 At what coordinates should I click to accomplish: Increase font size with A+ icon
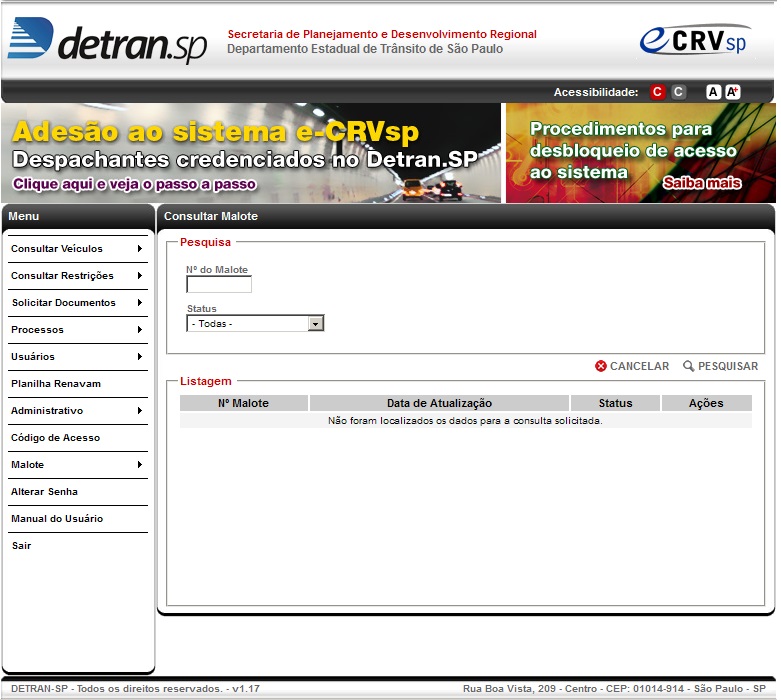coord(733,92)
